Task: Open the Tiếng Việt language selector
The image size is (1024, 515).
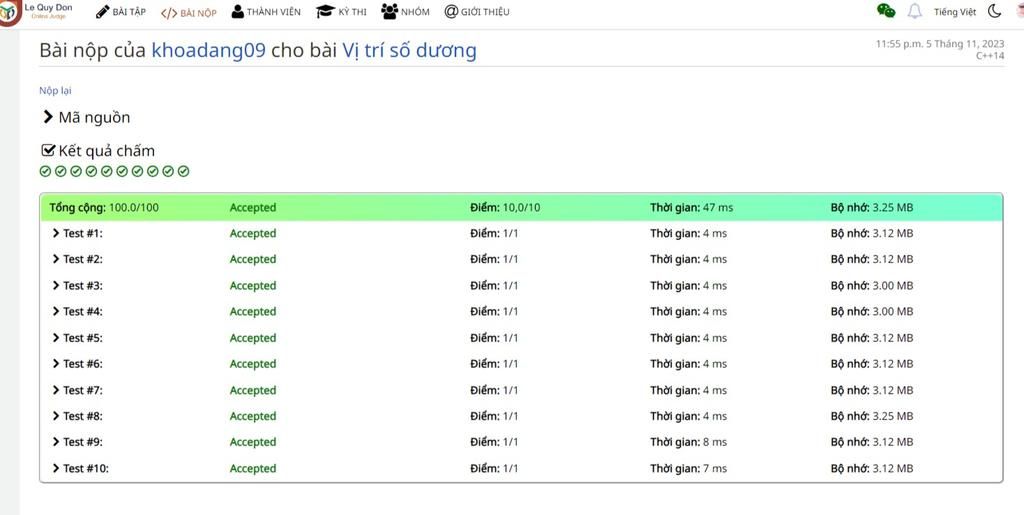Action: coord(955,12)
